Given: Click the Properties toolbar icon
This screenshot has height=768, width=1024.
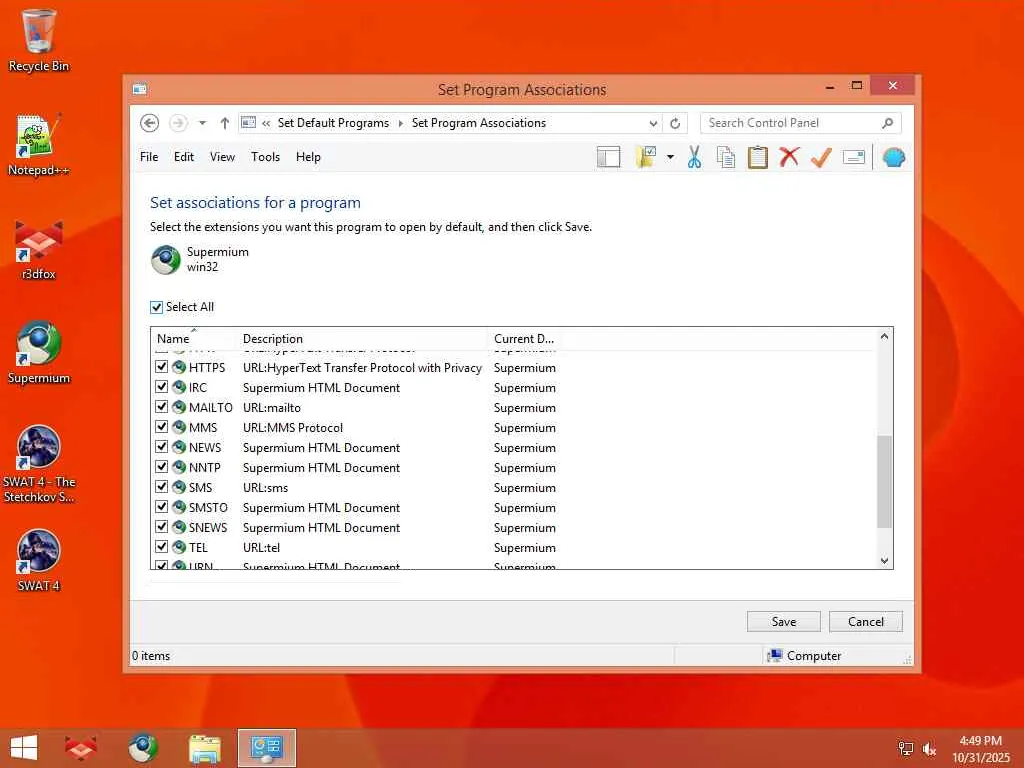Looking at the screenshot, I should 854,157.
